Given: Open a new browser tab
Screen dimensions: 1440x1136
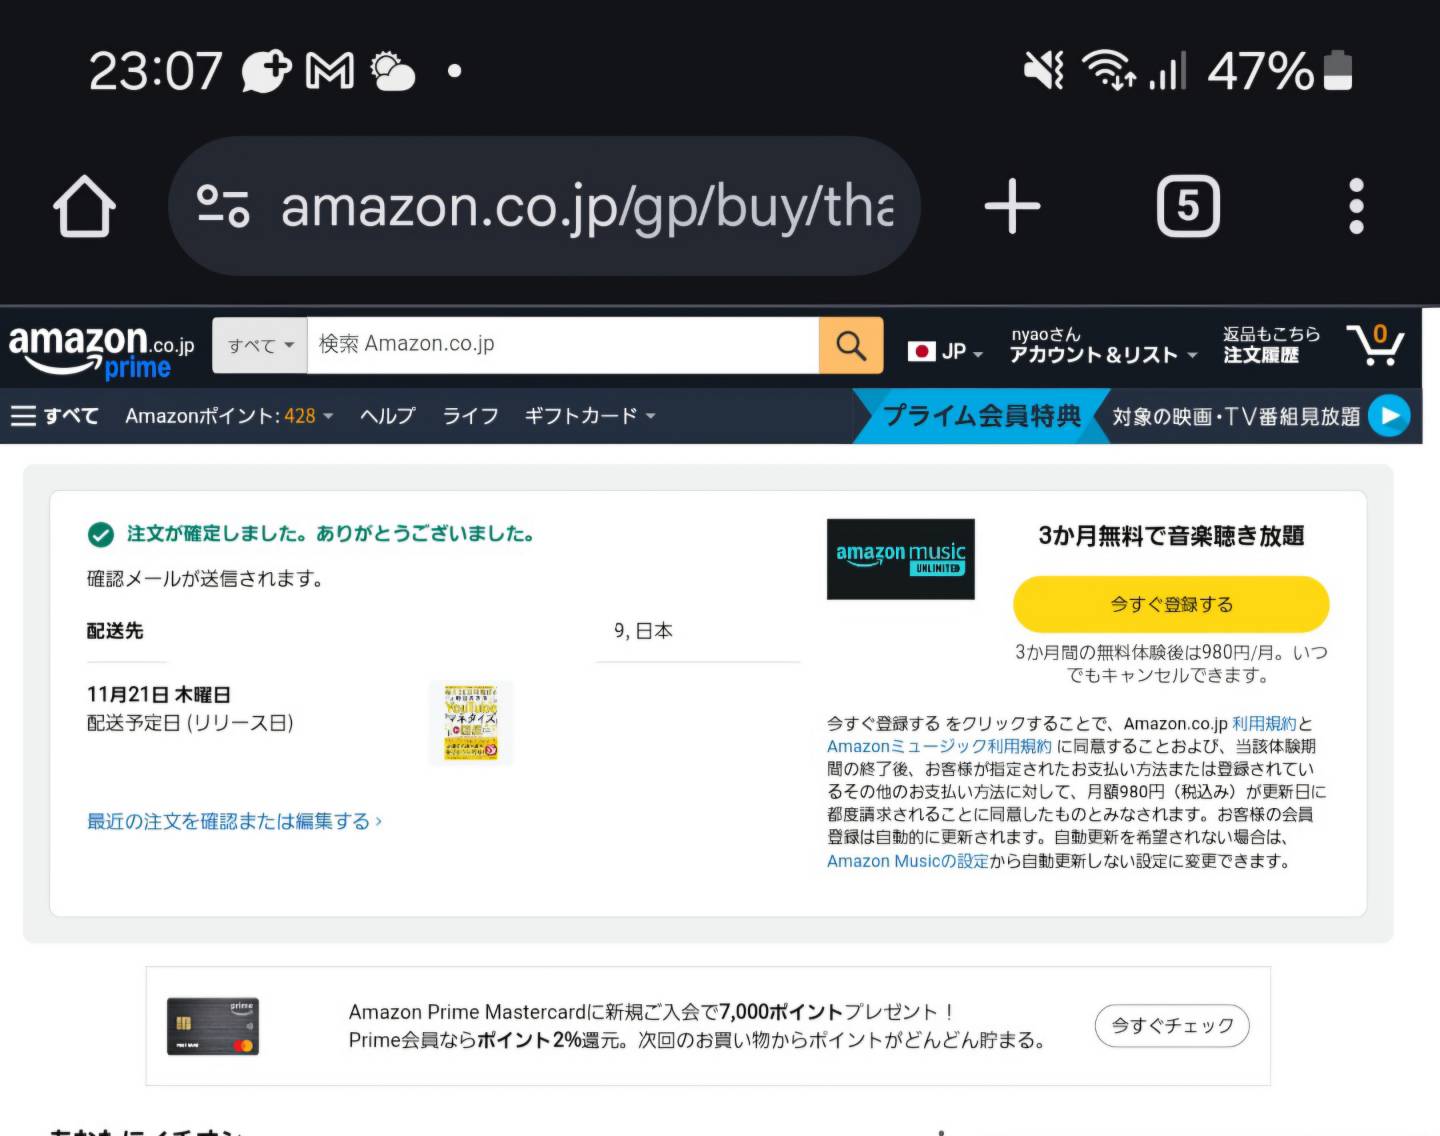Looking at the screenshot, I should tap(1012, 206).
